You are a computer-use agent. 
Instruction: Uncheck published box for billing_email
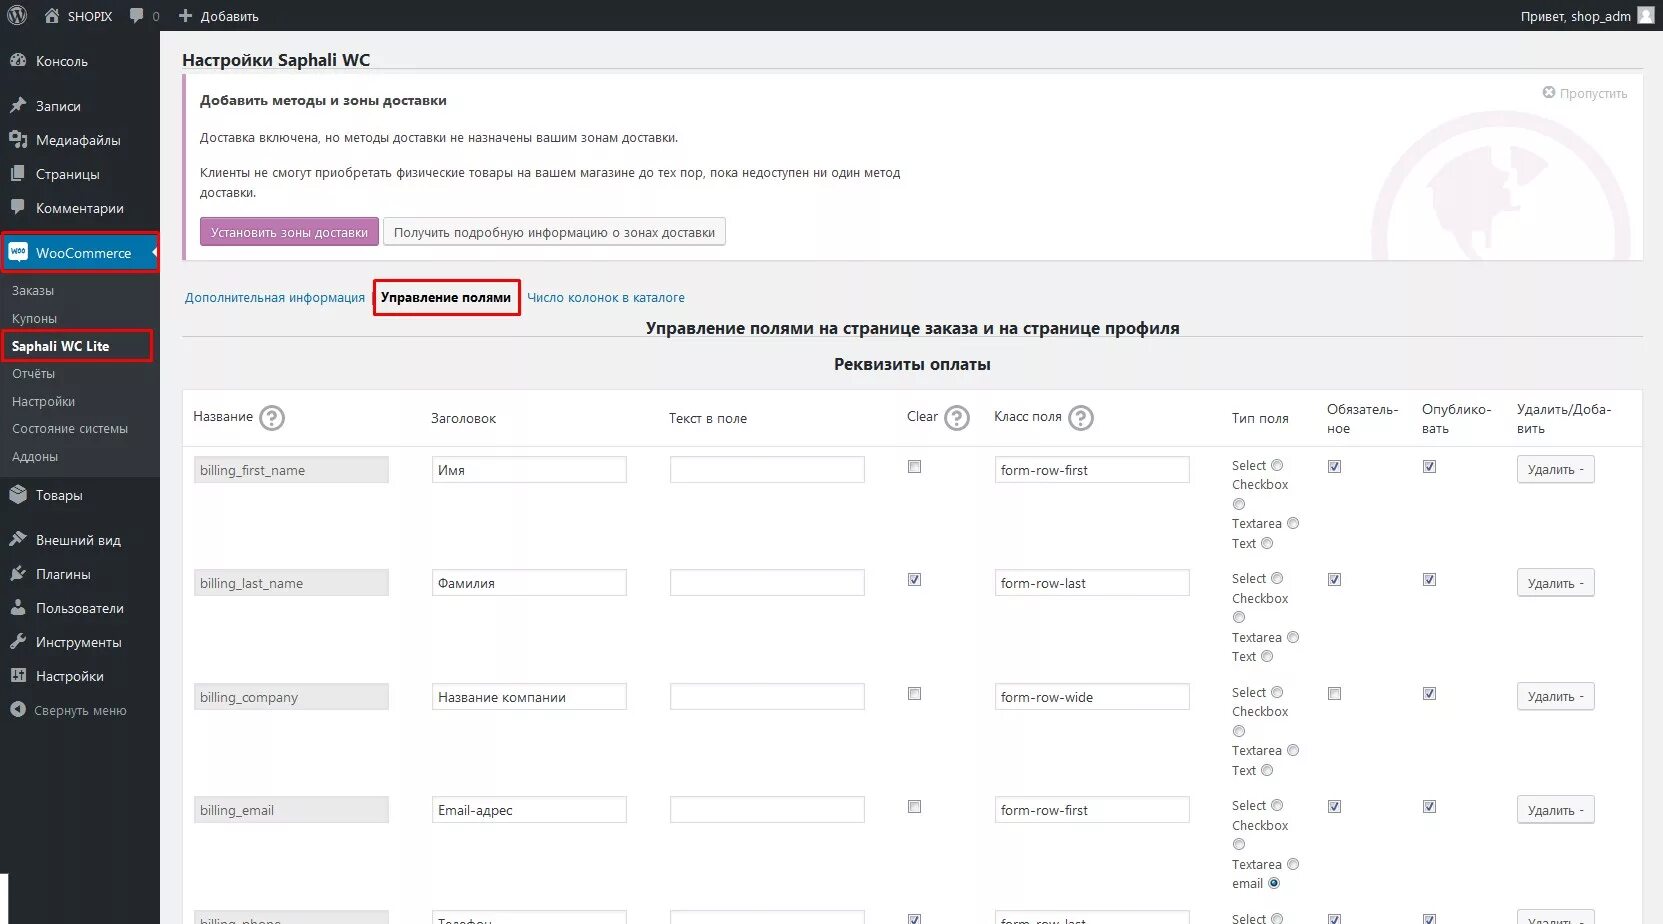1429,806
